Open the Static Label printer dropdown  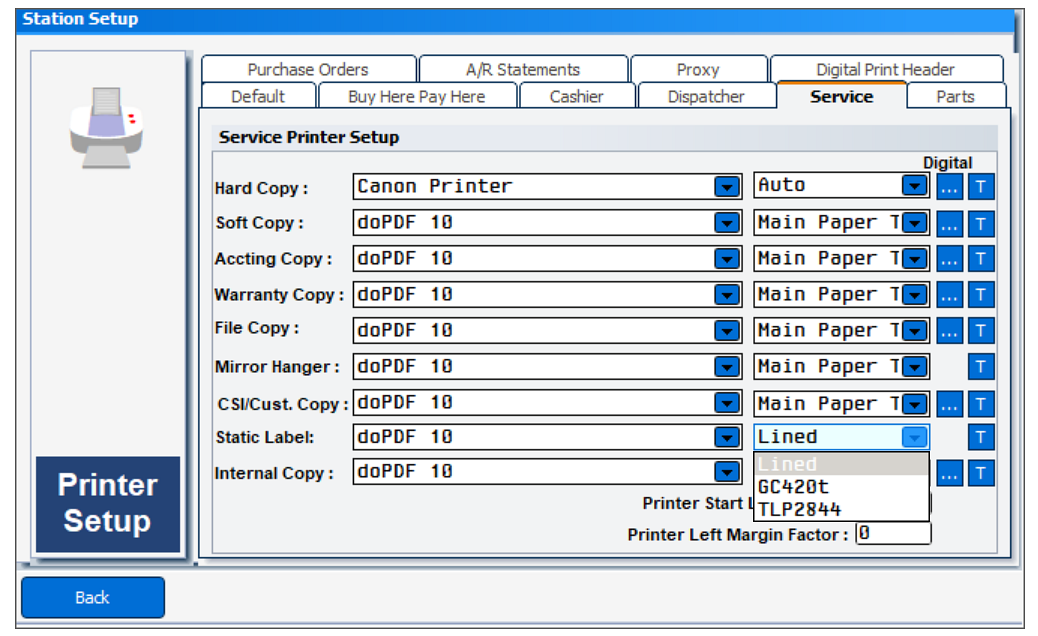(727, 437)
